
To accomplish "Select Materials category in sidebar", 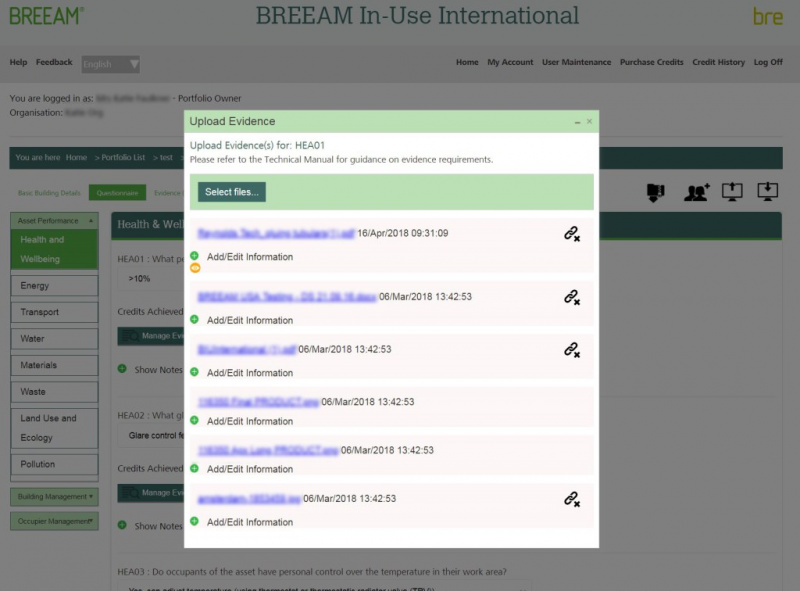I will pyautogui.click(x=54, y=365).
